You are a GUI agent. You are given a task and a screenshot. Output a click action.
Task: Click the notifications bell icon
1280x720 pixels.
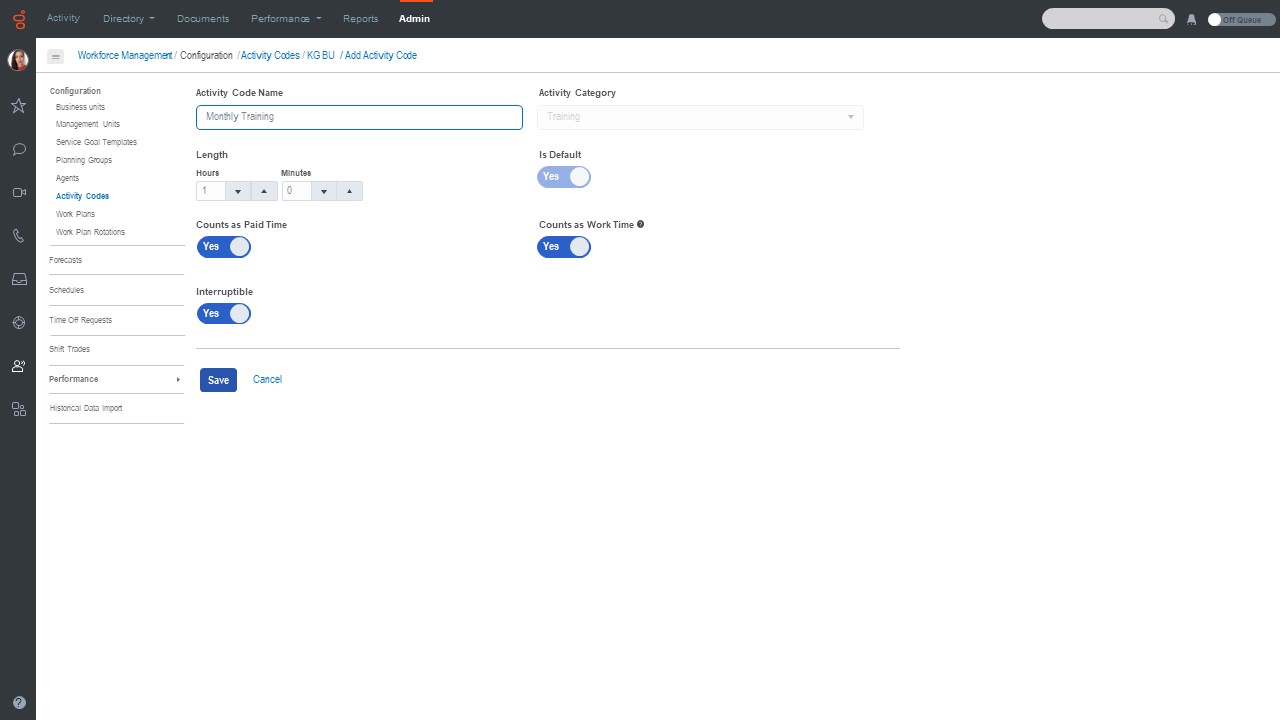point(1191,19)
